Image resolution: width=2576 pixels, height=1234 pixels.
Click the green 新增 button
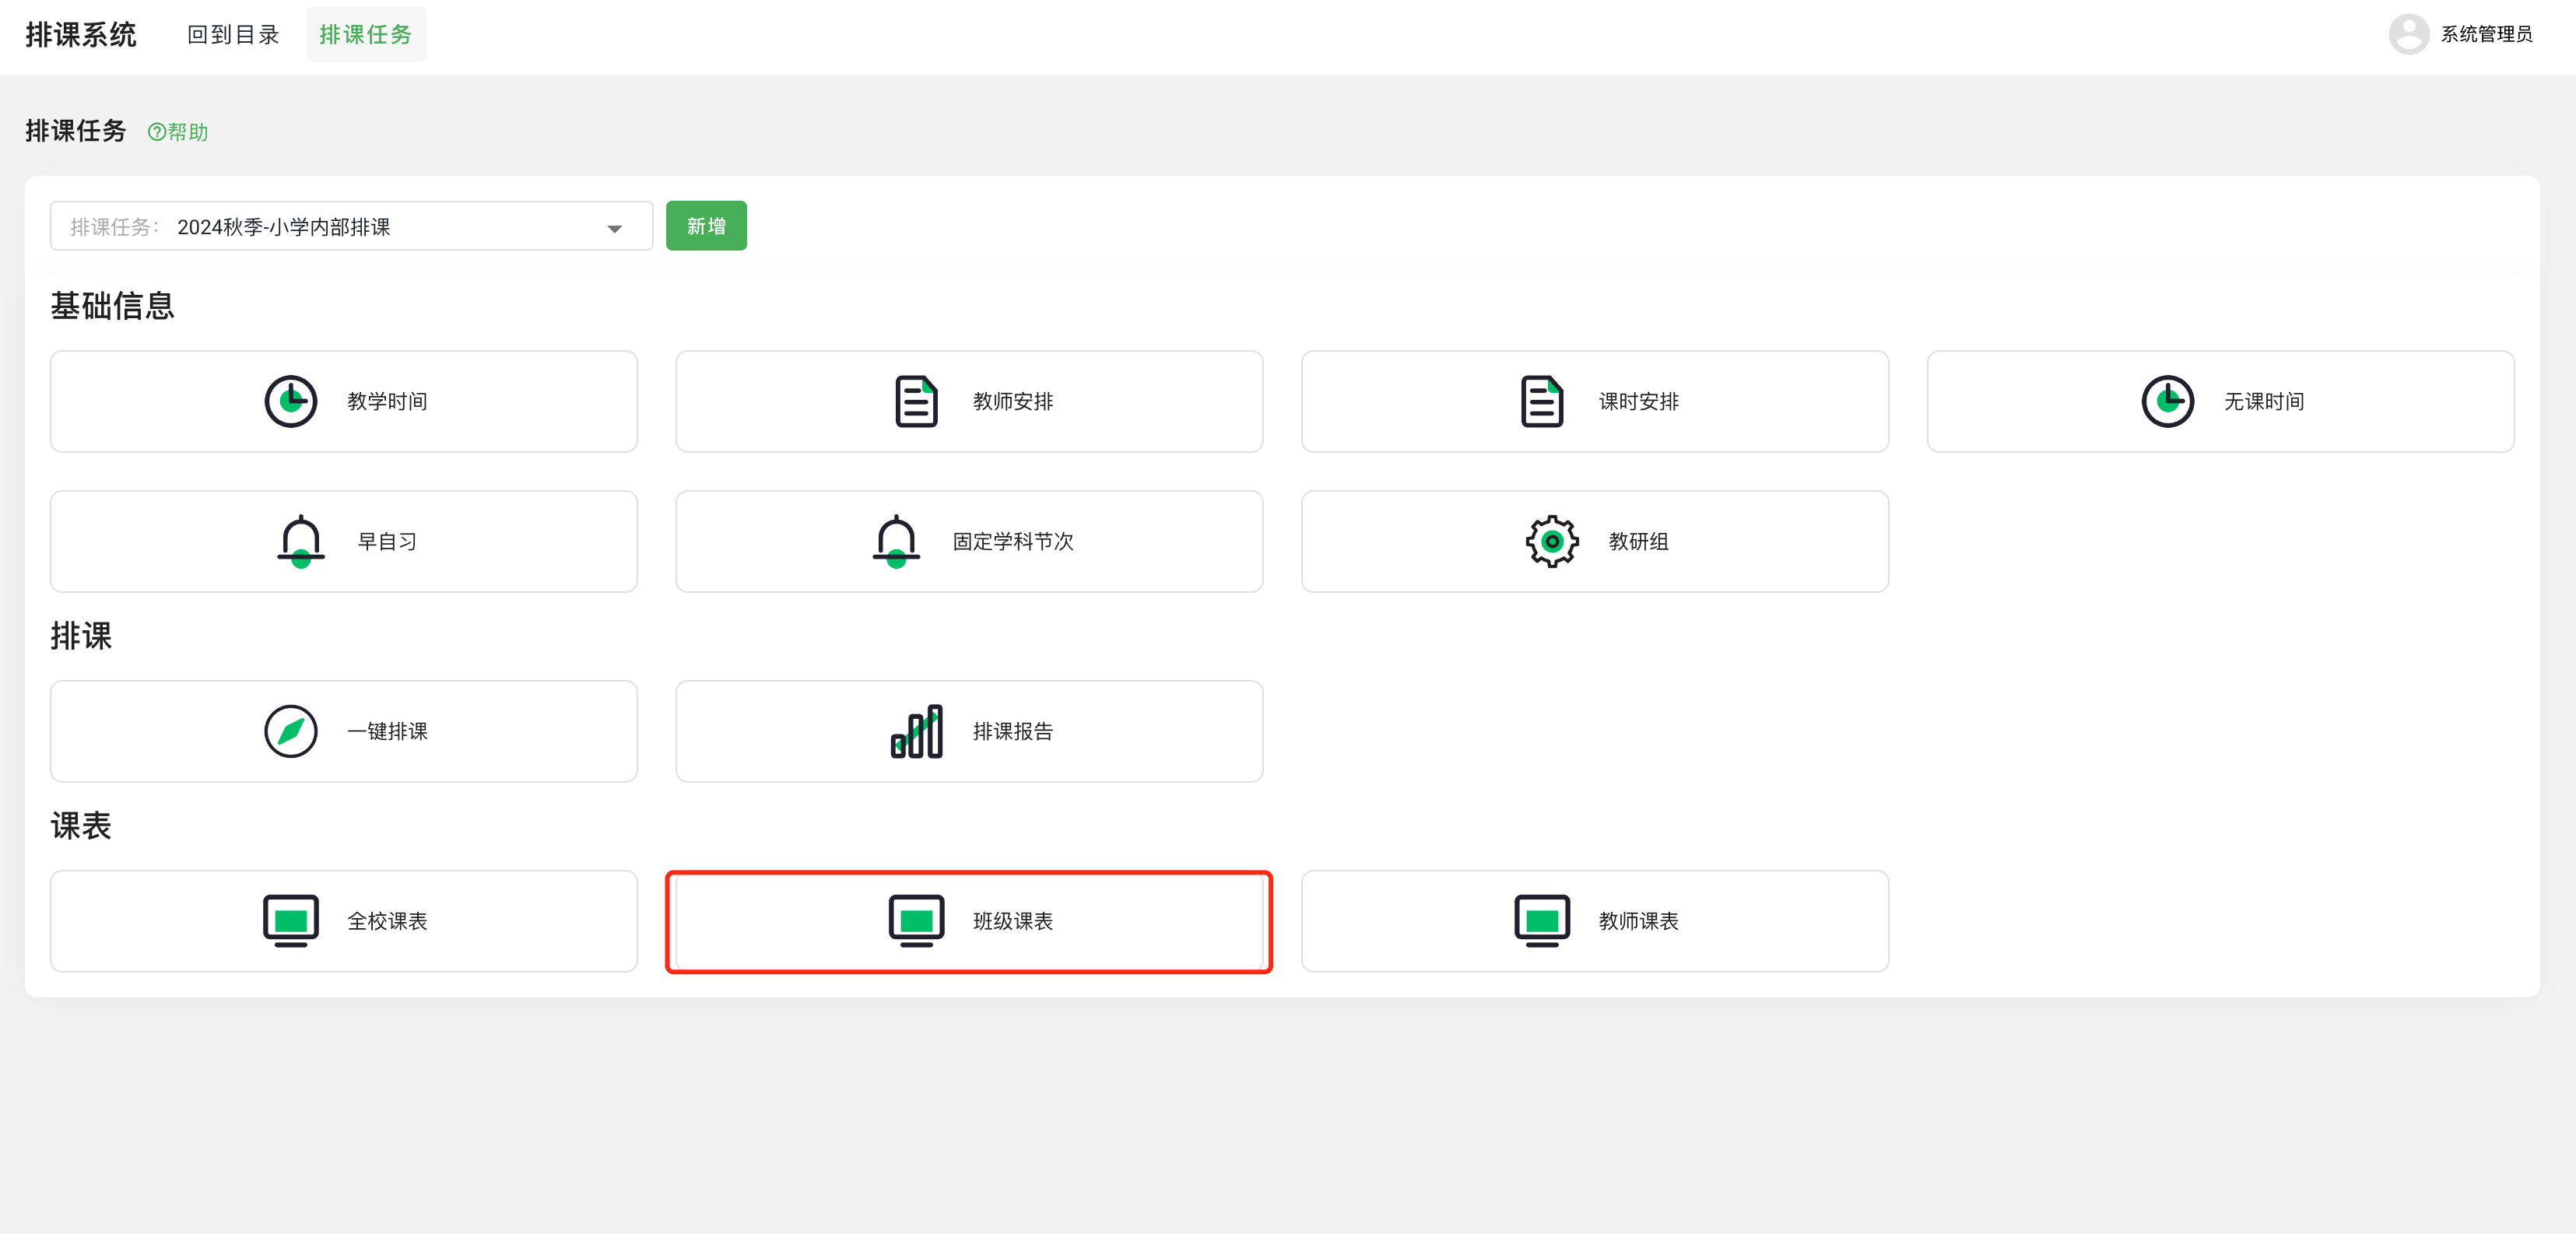705,226
